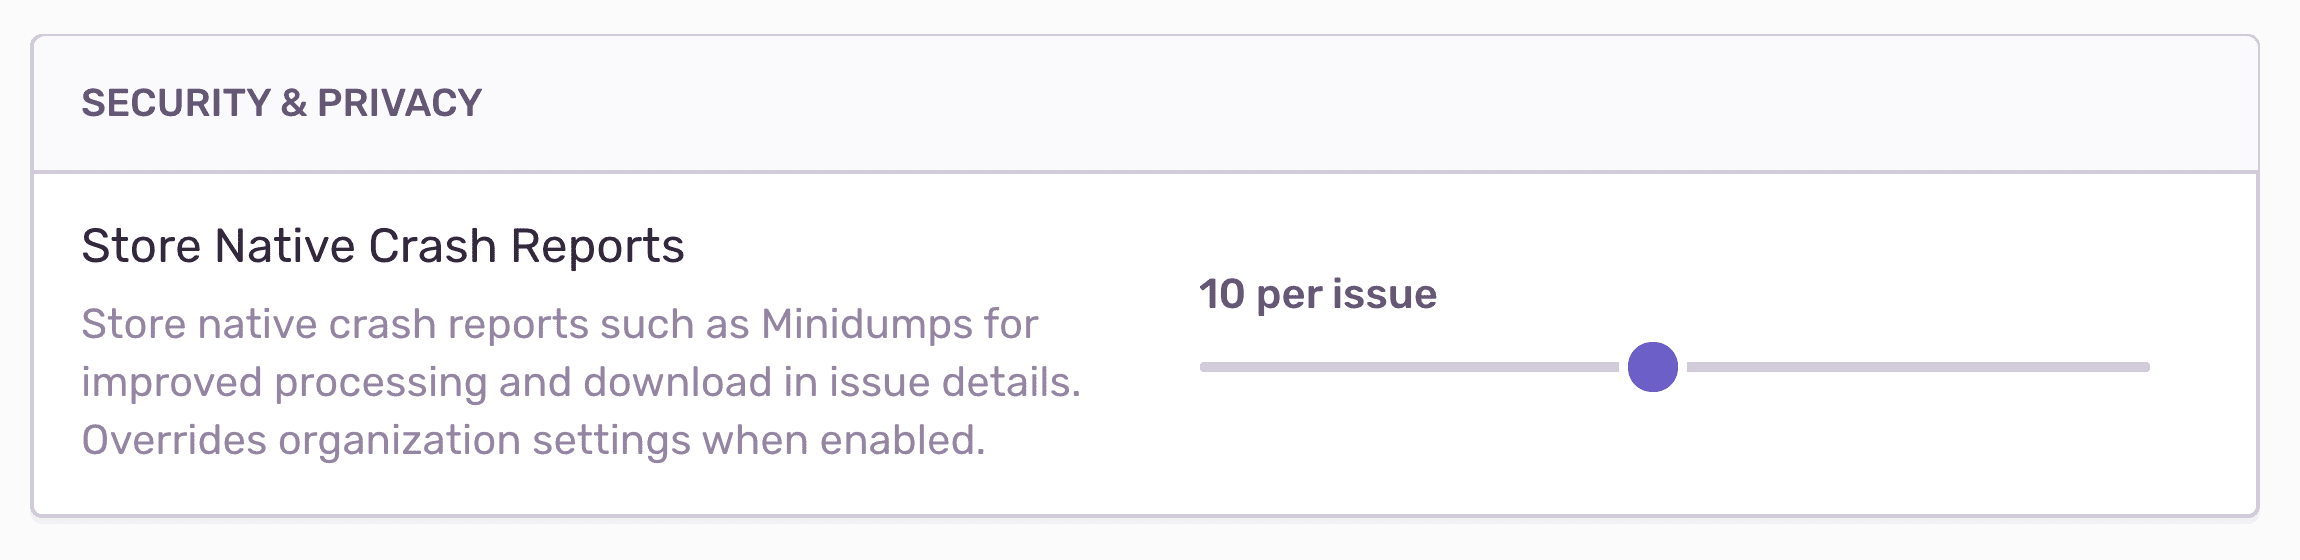Set slider to its minimum at the far left end
Image resolution: width=2300 pixels, height=560 pixels.
[1204, 367]
